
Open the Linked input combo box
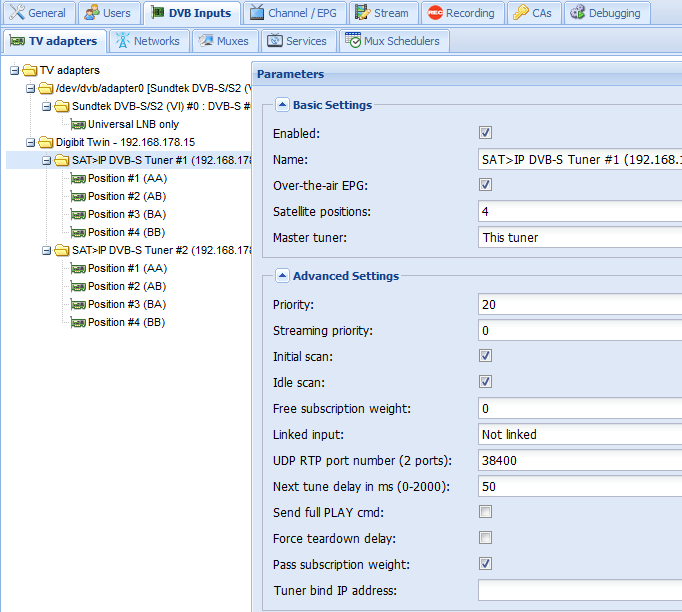580,435
